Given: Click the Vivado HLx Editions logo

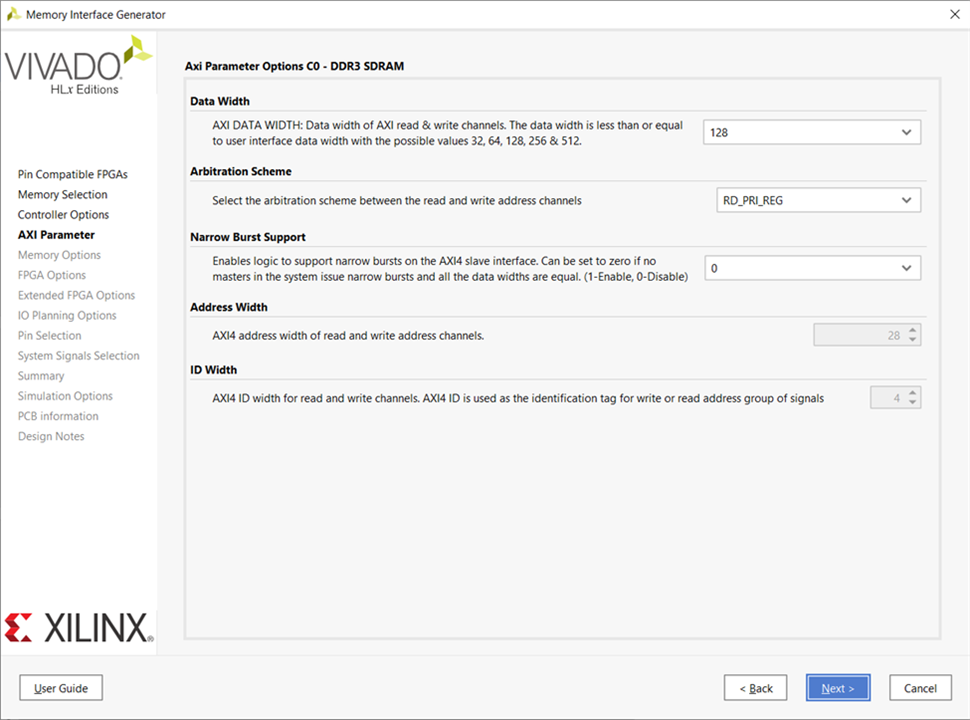Looking at the screenshot, I should [78, 66].
